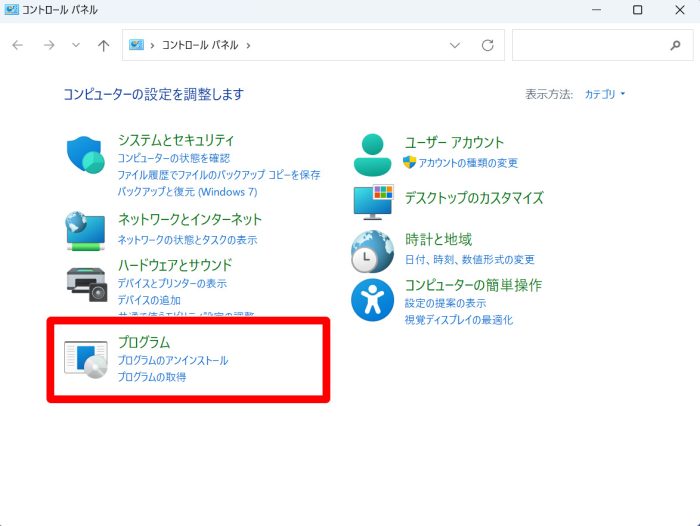Open デバイスとプリンターの表示 link
This screenshot has height=526, width=700.
172,284
